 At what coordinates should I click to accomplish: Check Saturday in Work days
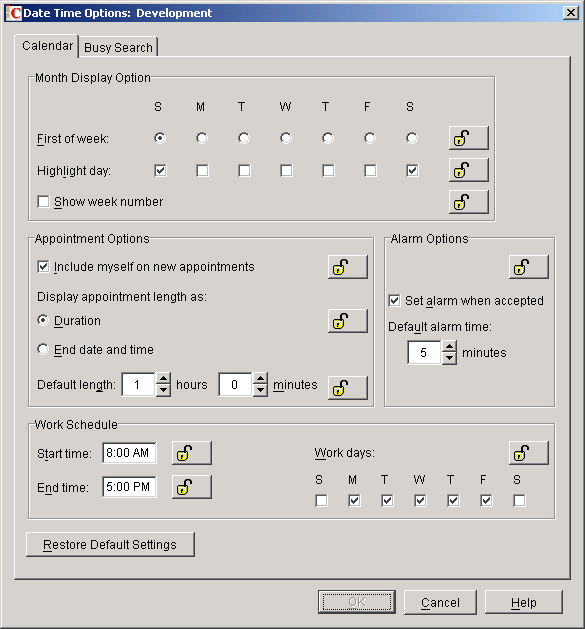coord(519,501)
